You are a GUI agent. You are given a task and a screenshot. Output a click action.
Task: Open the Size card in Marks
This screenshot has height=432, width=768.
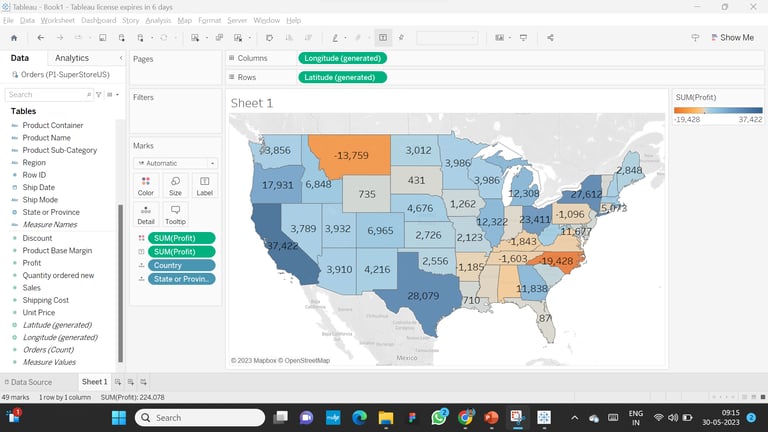coord(175,186)
